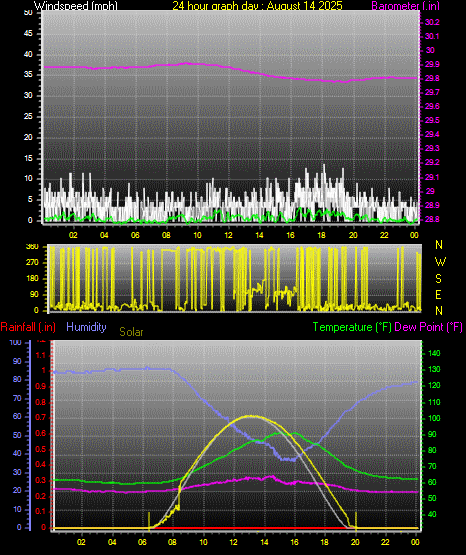Viewport: 466px width, 555px height.
Task: Click the 18 hour marker on bottom graph
Action: (324, 542)
